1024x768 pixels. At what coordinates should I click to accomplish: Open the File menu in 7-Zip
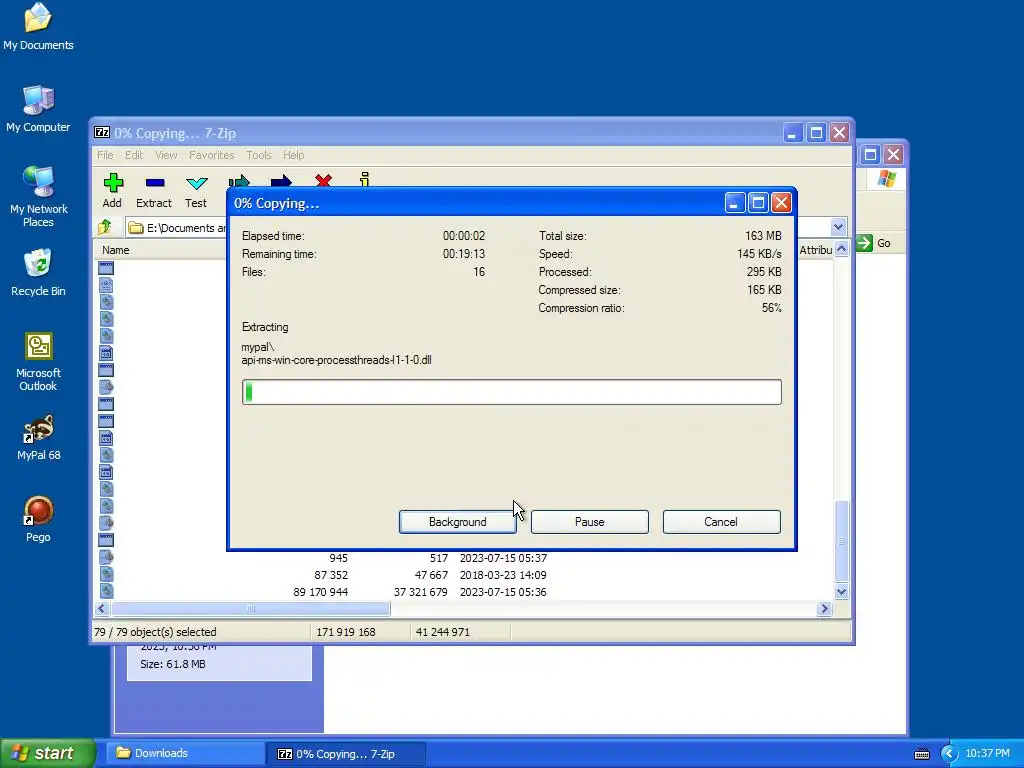click(105, 155)
